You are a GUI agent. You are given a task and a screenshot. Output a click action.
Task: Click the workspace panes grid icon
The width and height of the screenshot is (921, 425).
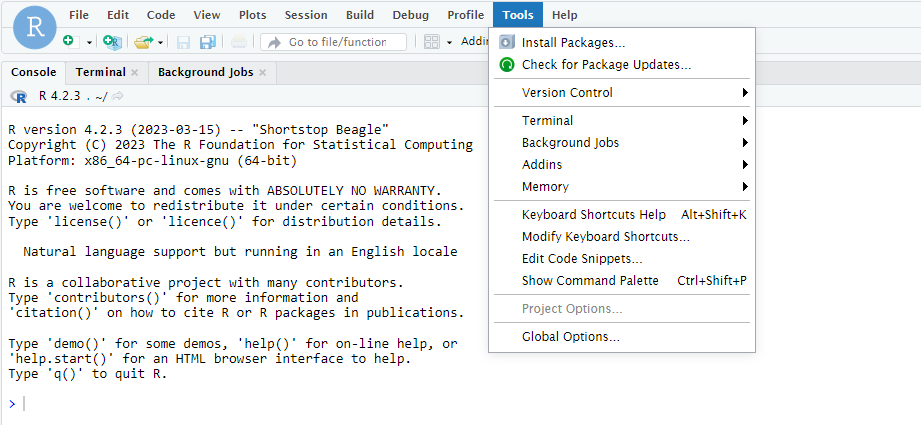[x=432, y=42]
